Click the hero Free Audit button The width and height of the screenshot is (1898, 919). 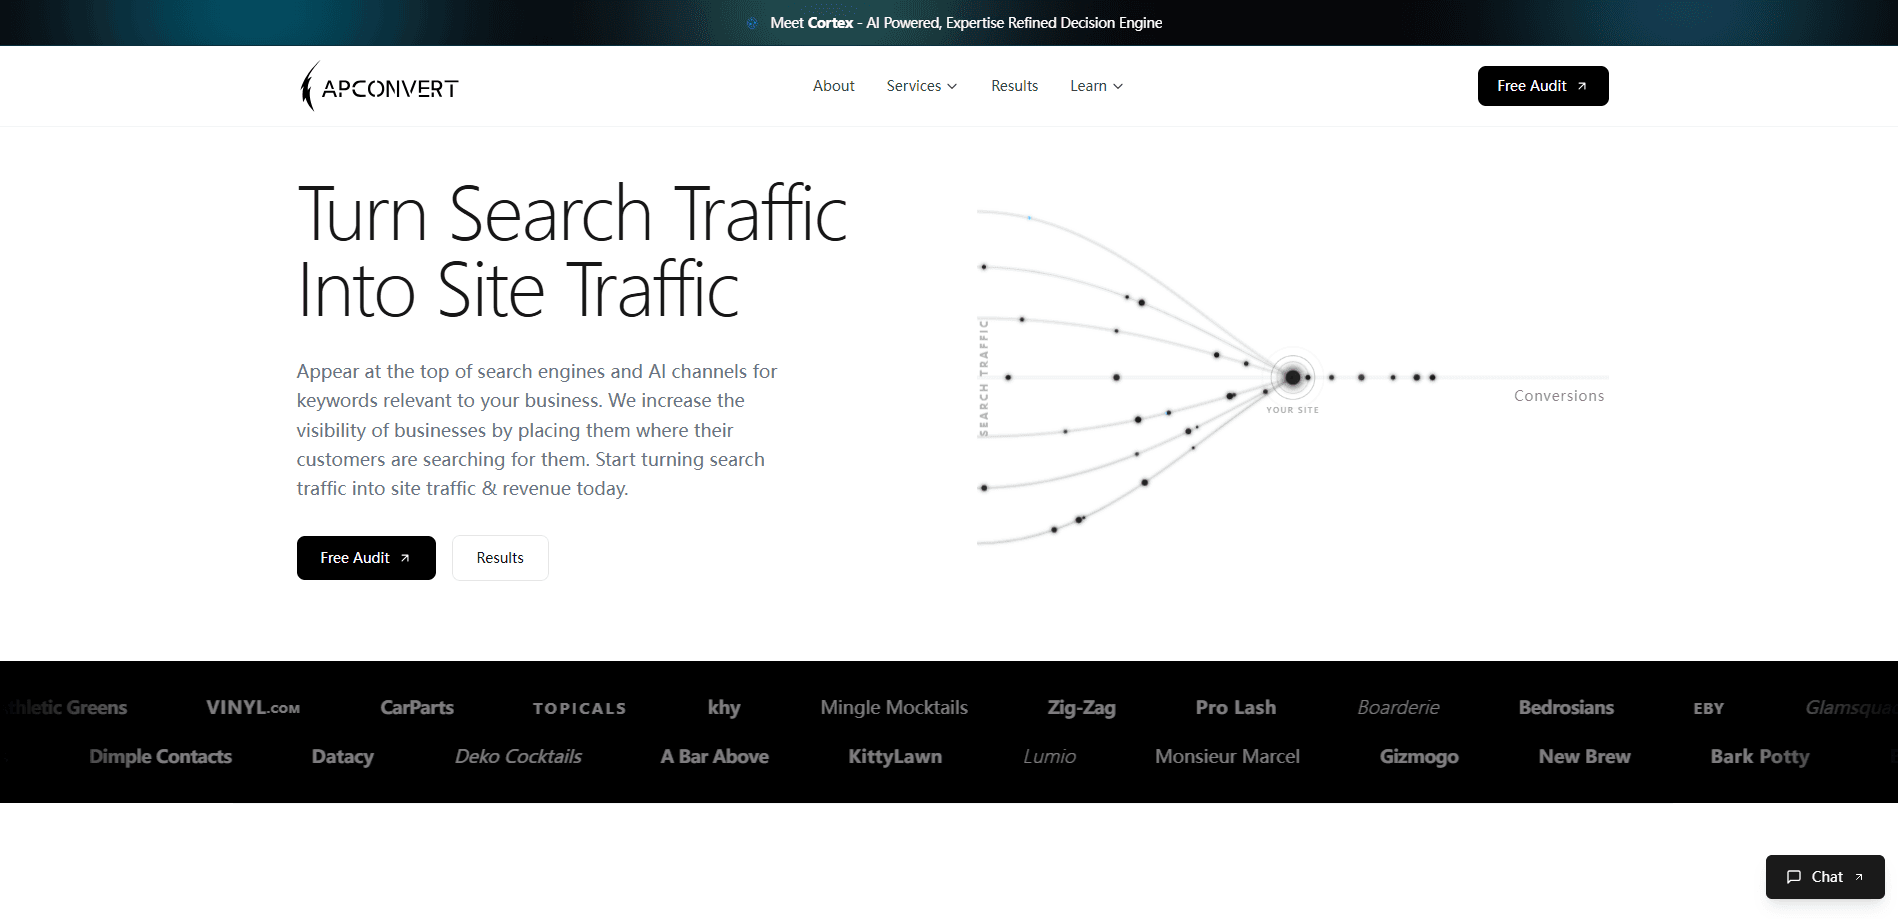click(366, 558)
